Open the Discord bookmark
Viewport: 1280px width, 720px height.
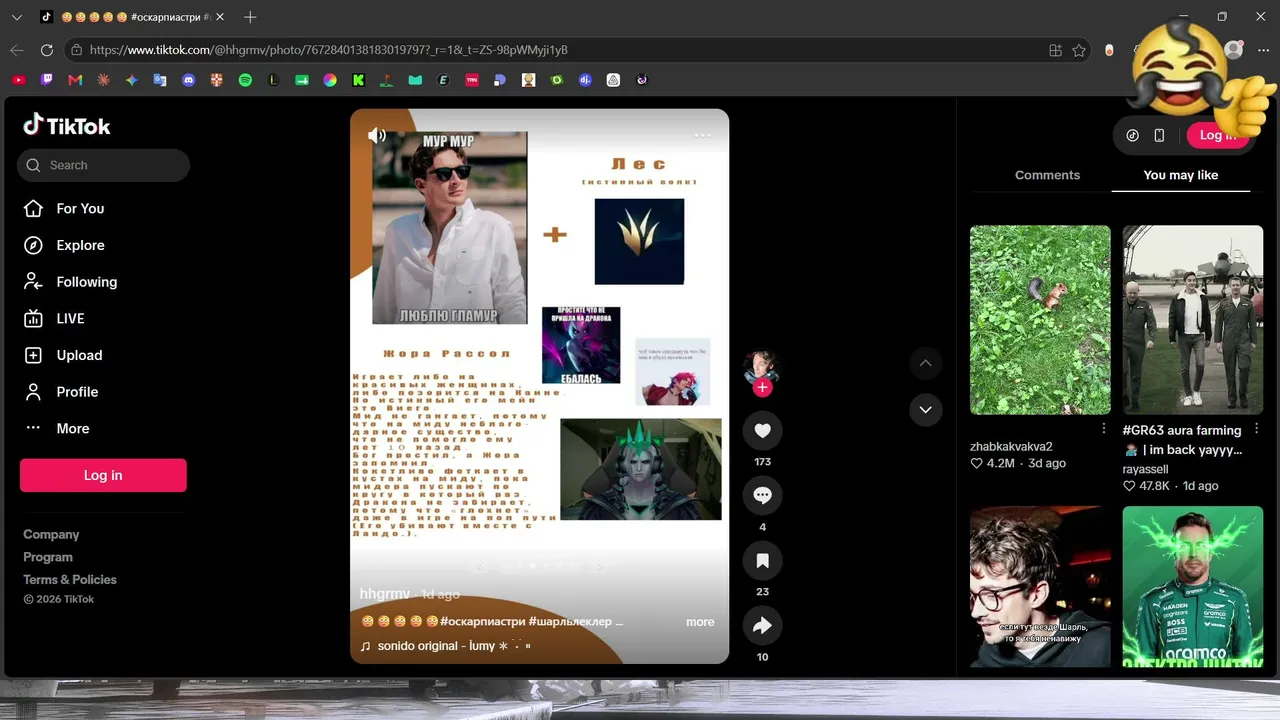(x=188, y=80)
